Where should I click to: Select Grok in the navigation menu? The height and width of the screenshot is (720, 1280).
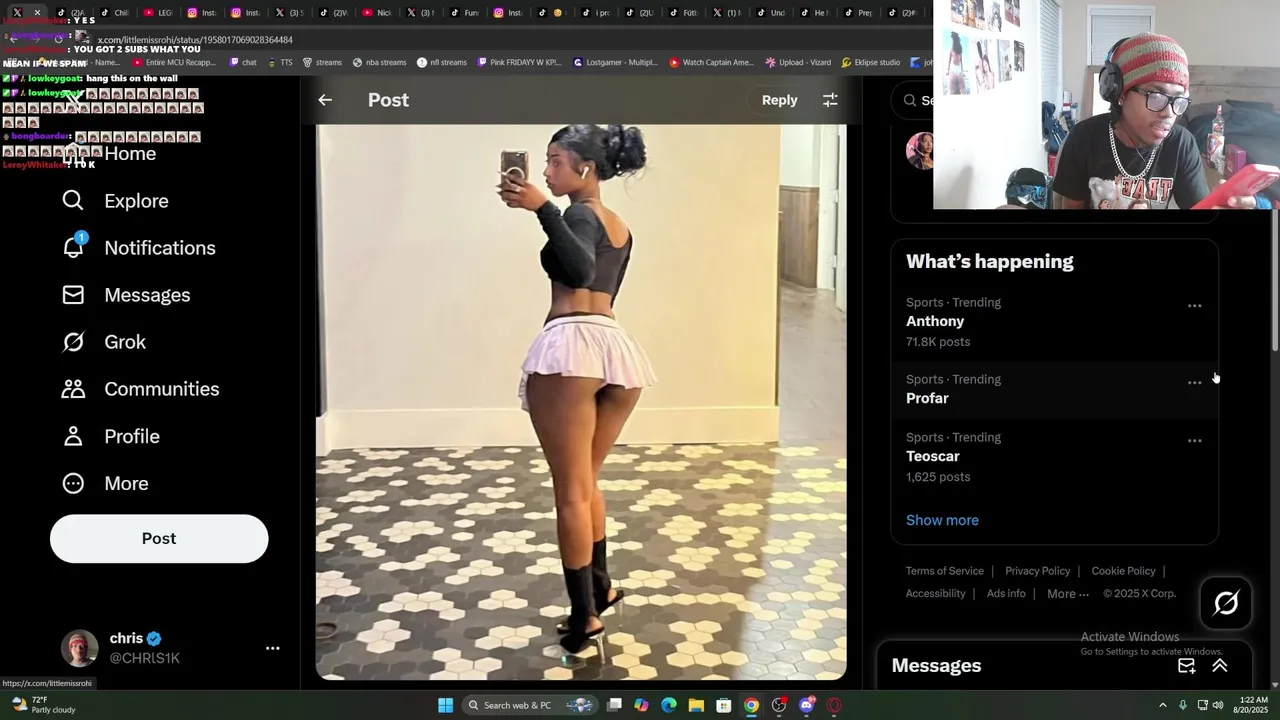pos(125,342)
